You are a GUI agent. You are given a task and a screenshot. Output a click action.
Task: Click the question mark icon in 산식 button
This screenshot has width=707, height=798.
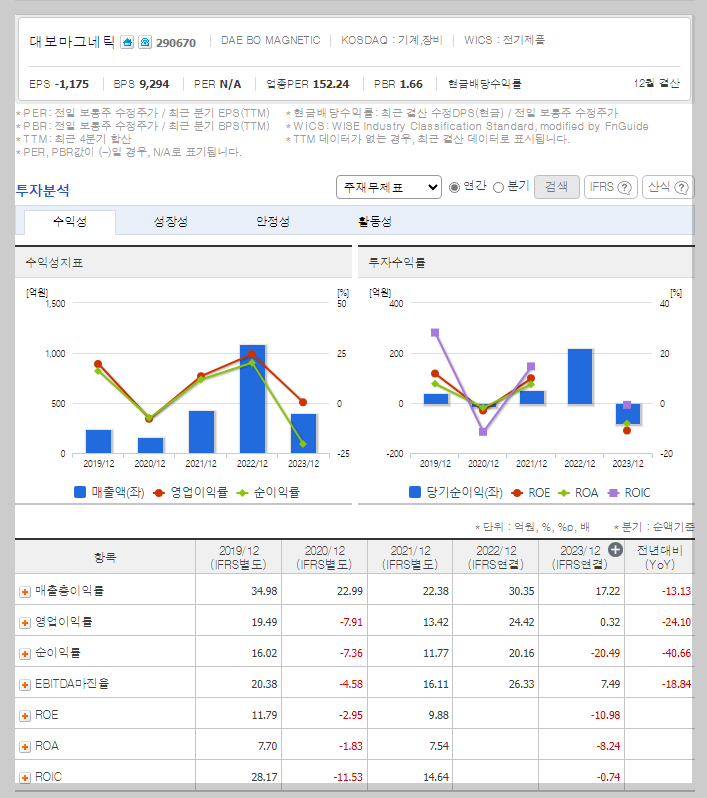pos(681,187)
